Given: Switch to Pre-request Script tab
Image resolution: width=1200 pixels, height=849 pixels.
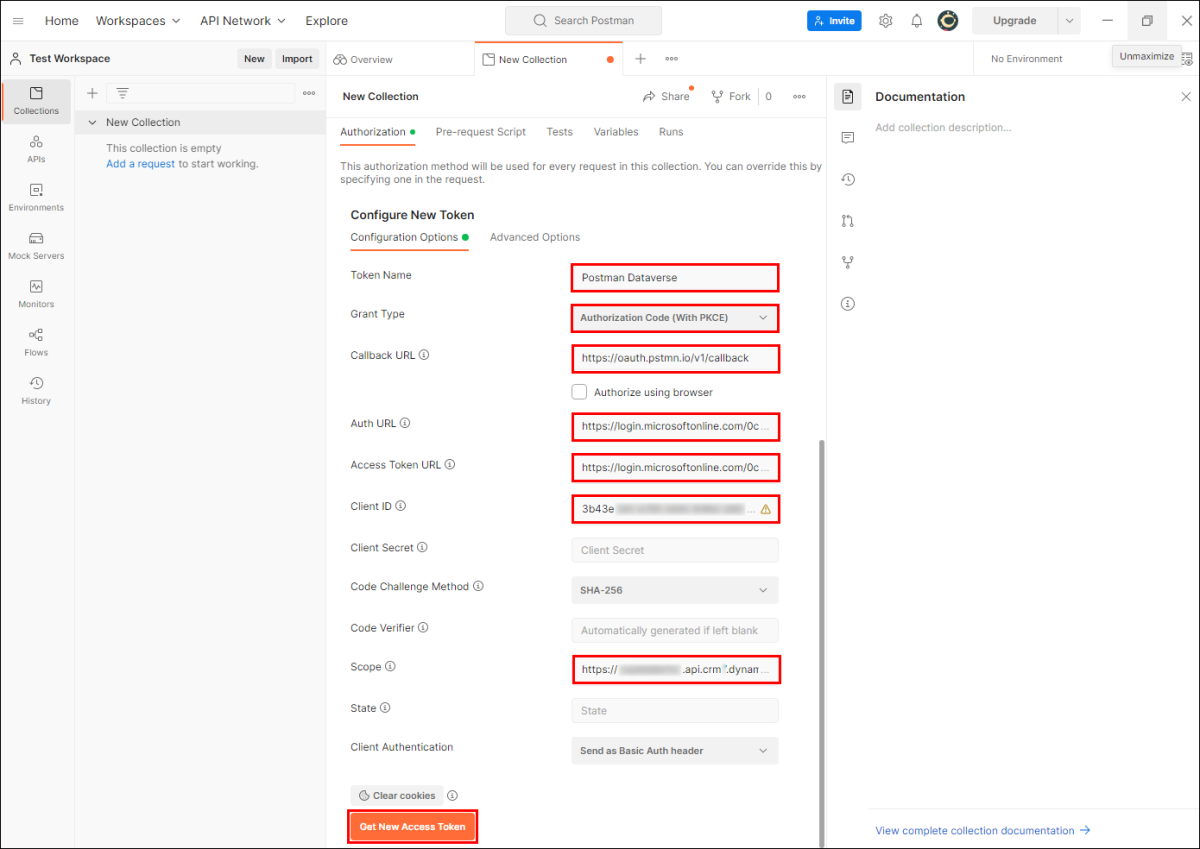Looking at the screenshot, I should coord(481,132).
